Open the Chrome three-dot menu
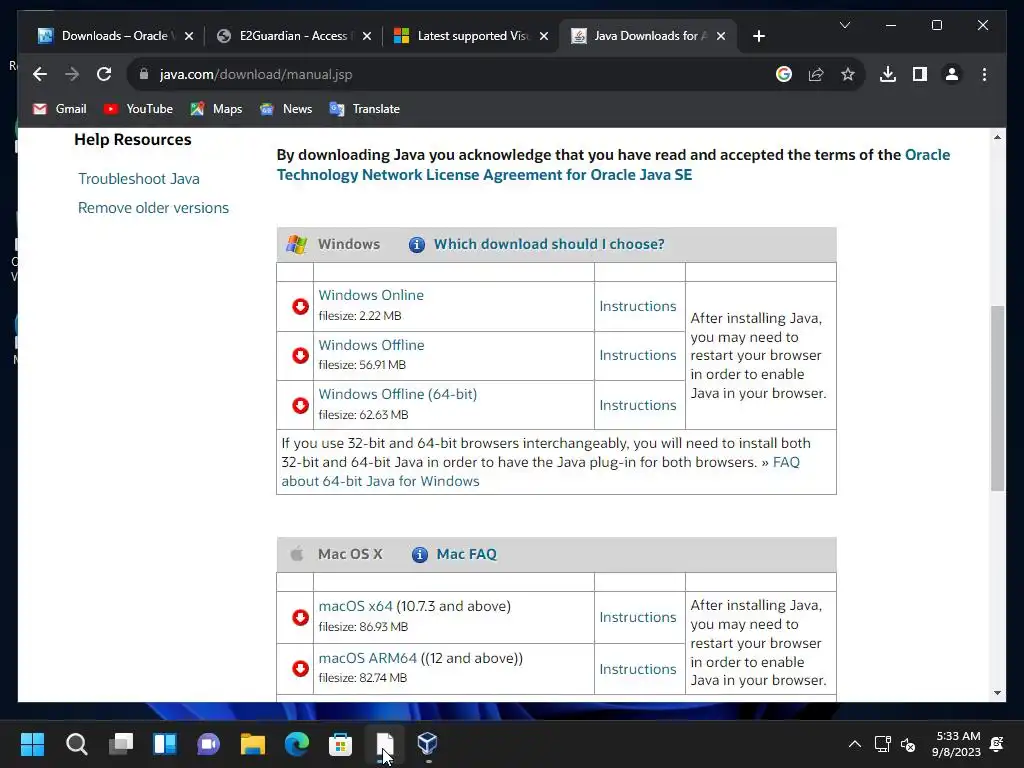Image resolution: width=1024 pixels, height=768 pixels. click(x=984, y=74)
